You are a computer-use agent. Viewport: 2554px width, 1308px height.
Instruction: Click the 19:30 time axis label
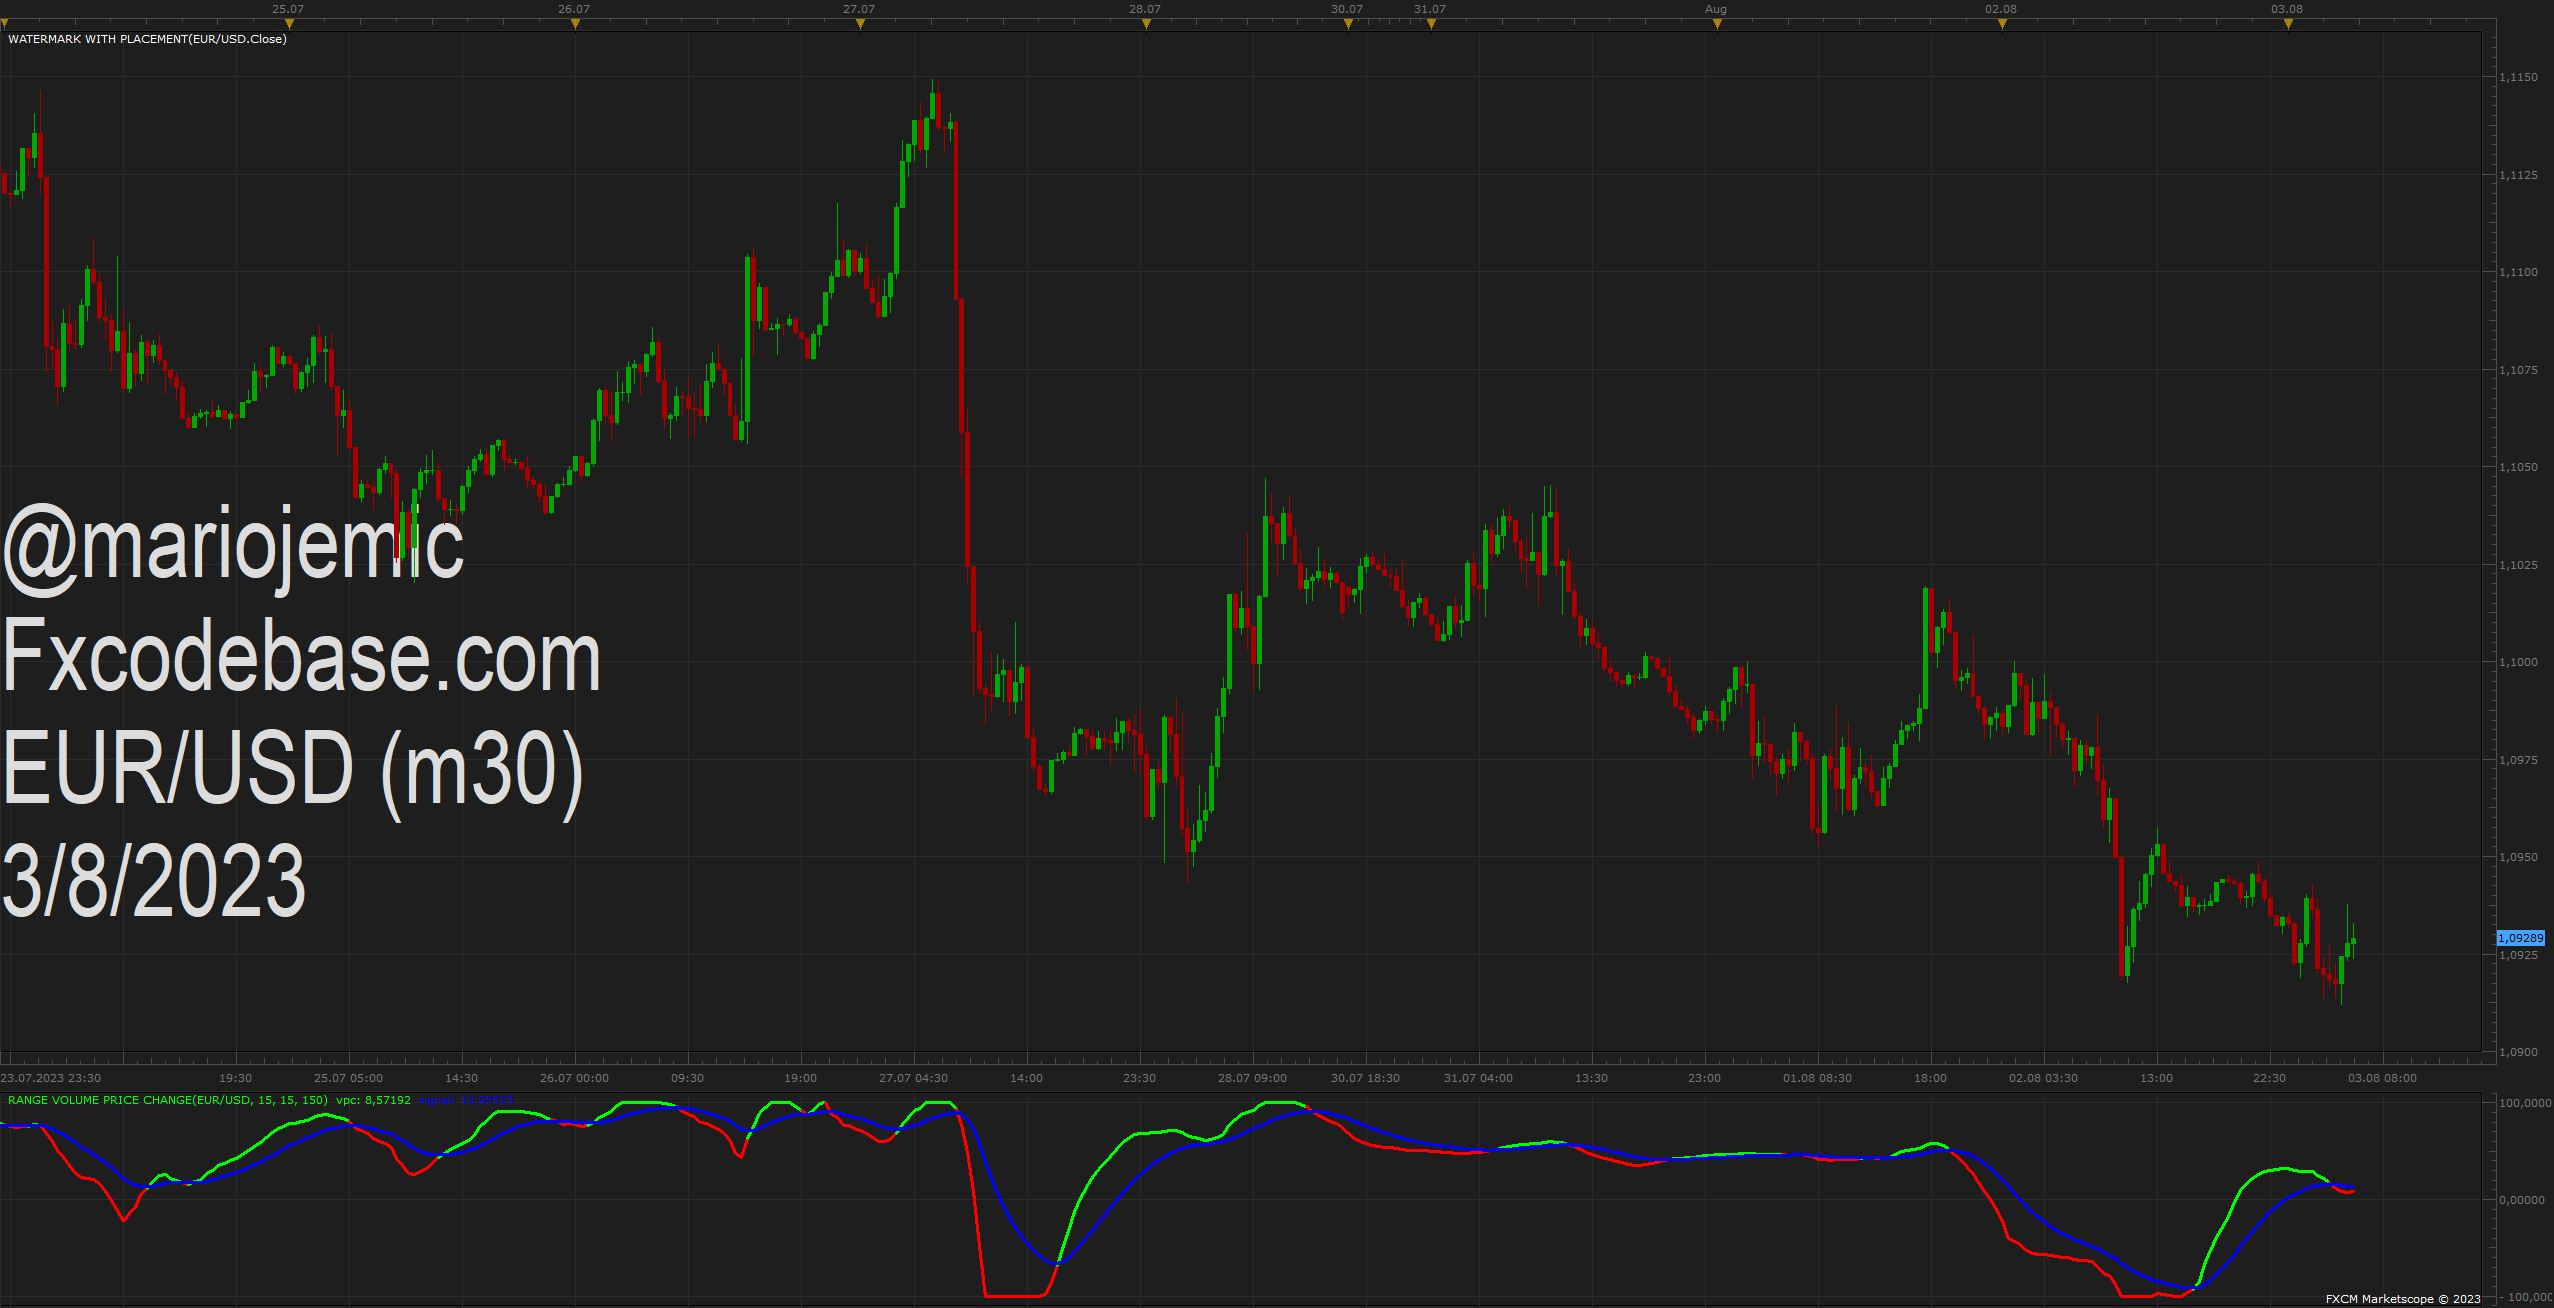click(x=235, y=1078)
